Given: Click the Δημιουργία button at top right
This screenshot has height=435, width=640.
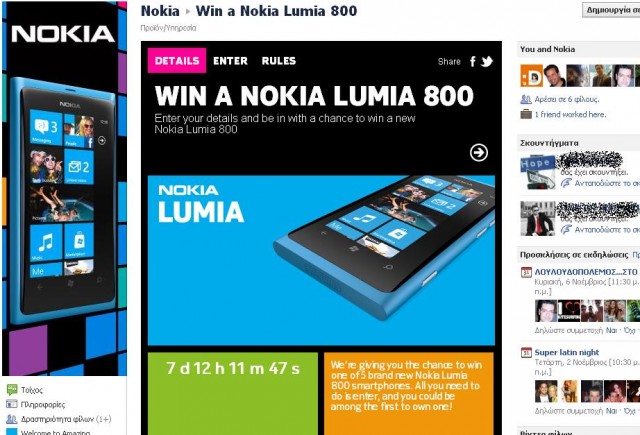Looking at the screenshot, I should pos(611,10).
